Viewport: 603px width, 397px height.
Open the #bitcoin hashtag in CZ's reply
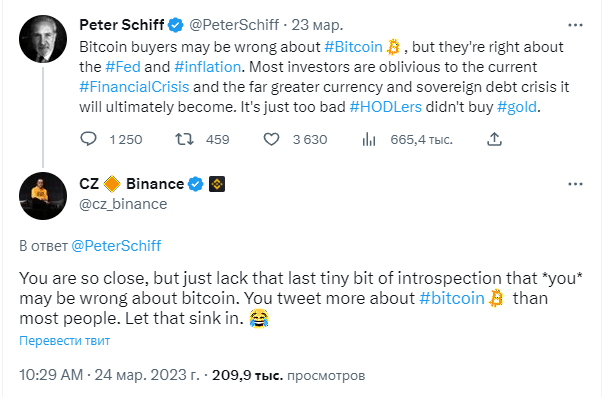tap(452, 298)
